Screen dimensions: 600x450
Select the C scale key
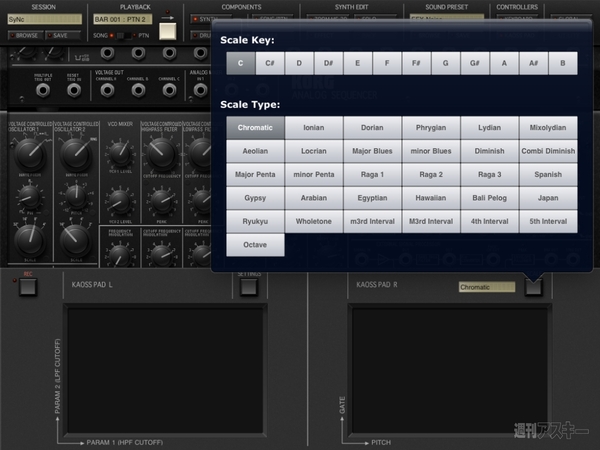pyautogui.click(x=241, y=63)
